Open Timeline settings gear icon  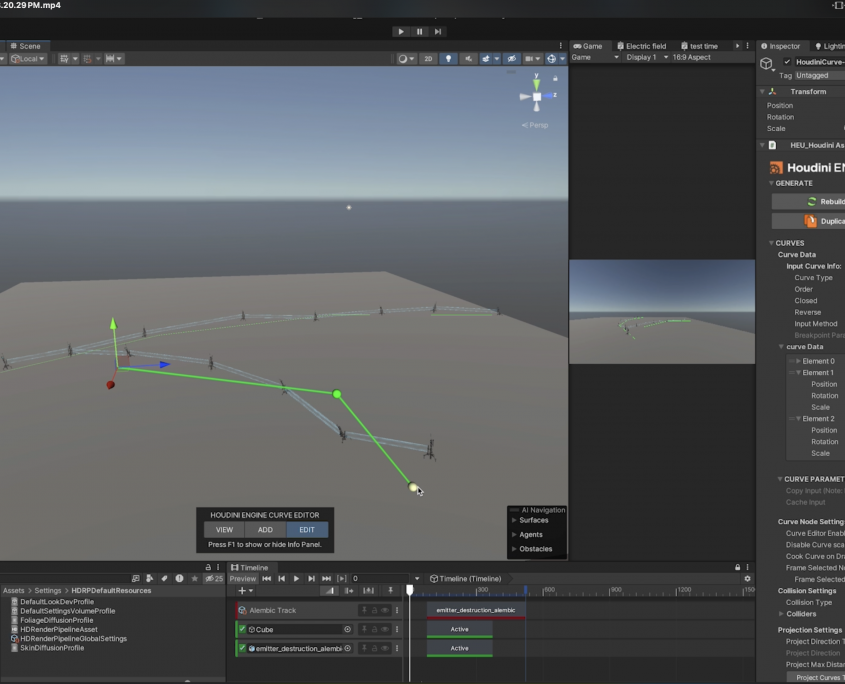pos(747,579)
